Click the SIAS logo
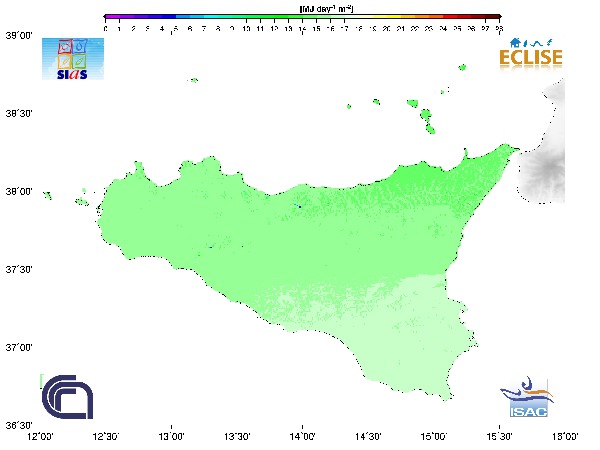The width and height of the screenshot is (600, 450). point(73,59)
